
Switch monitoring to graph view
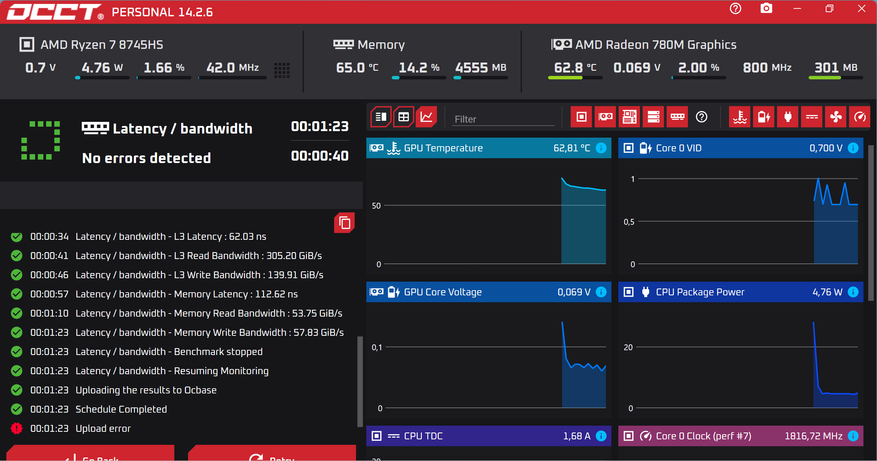click(x=427, y=117)
